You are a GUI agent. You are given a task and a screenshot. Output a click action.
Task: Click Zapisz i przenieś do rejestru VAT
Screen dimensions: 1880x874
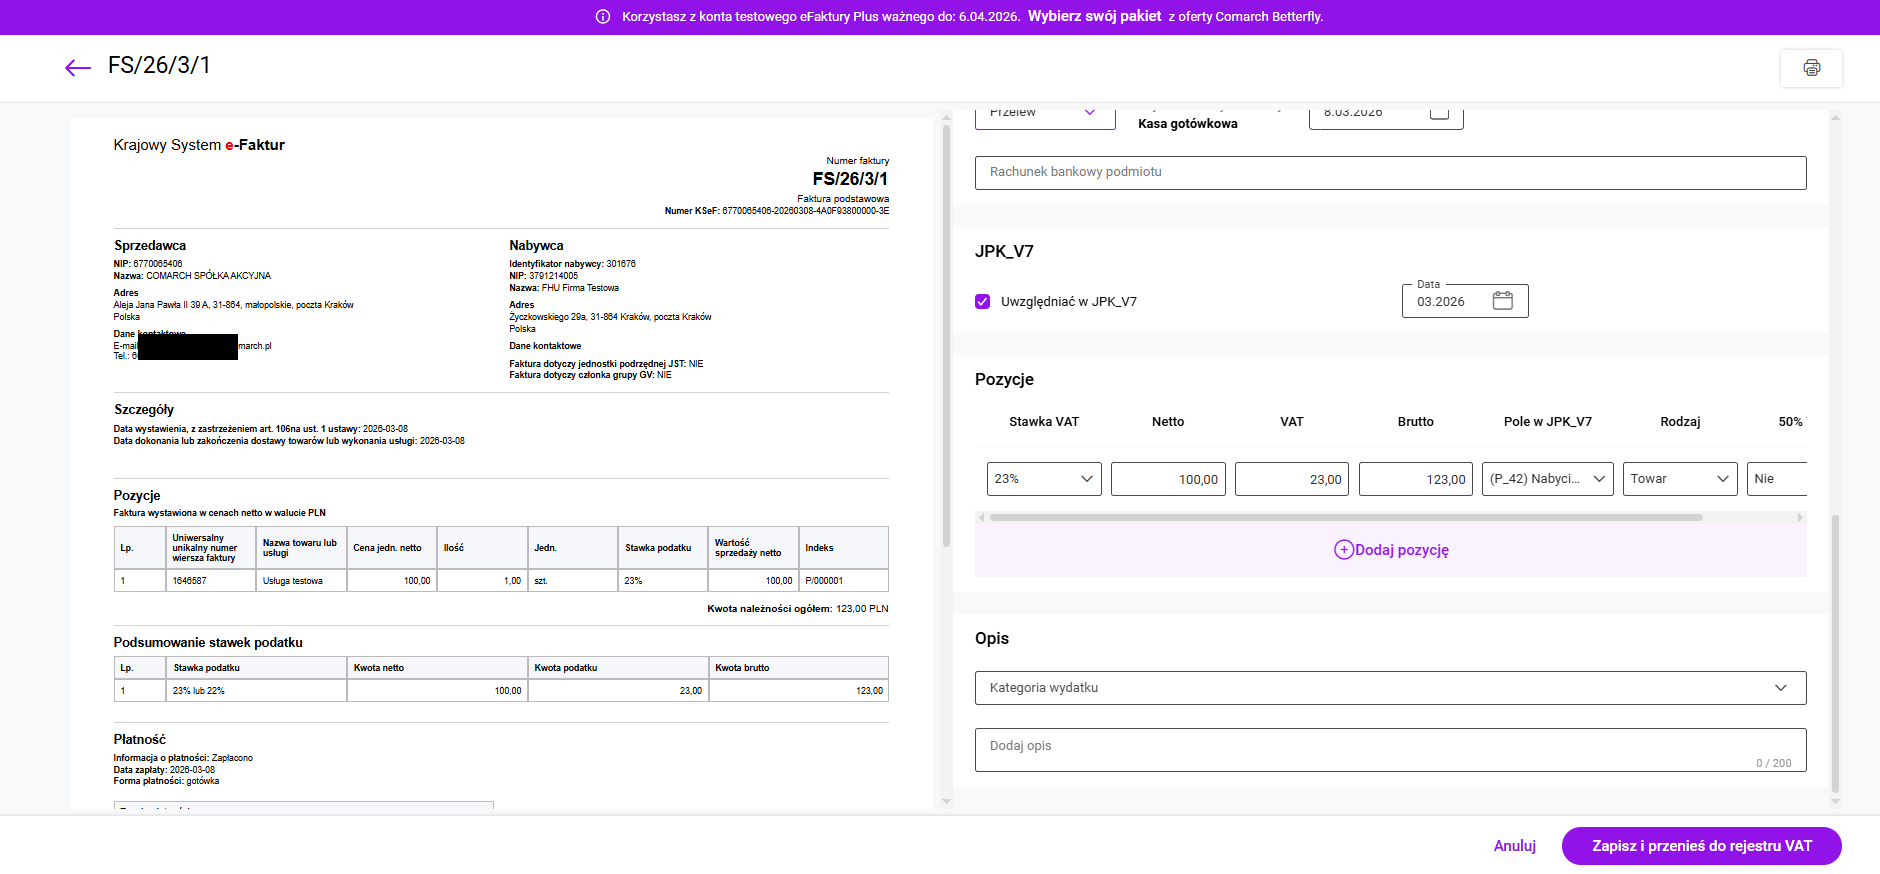coord(1701,846)
